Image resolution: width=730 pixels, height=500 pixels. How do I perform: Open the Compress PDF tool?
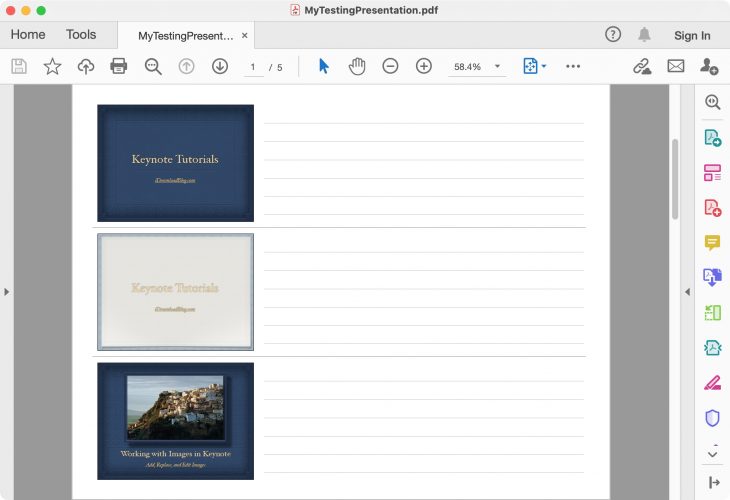(712, 347)
